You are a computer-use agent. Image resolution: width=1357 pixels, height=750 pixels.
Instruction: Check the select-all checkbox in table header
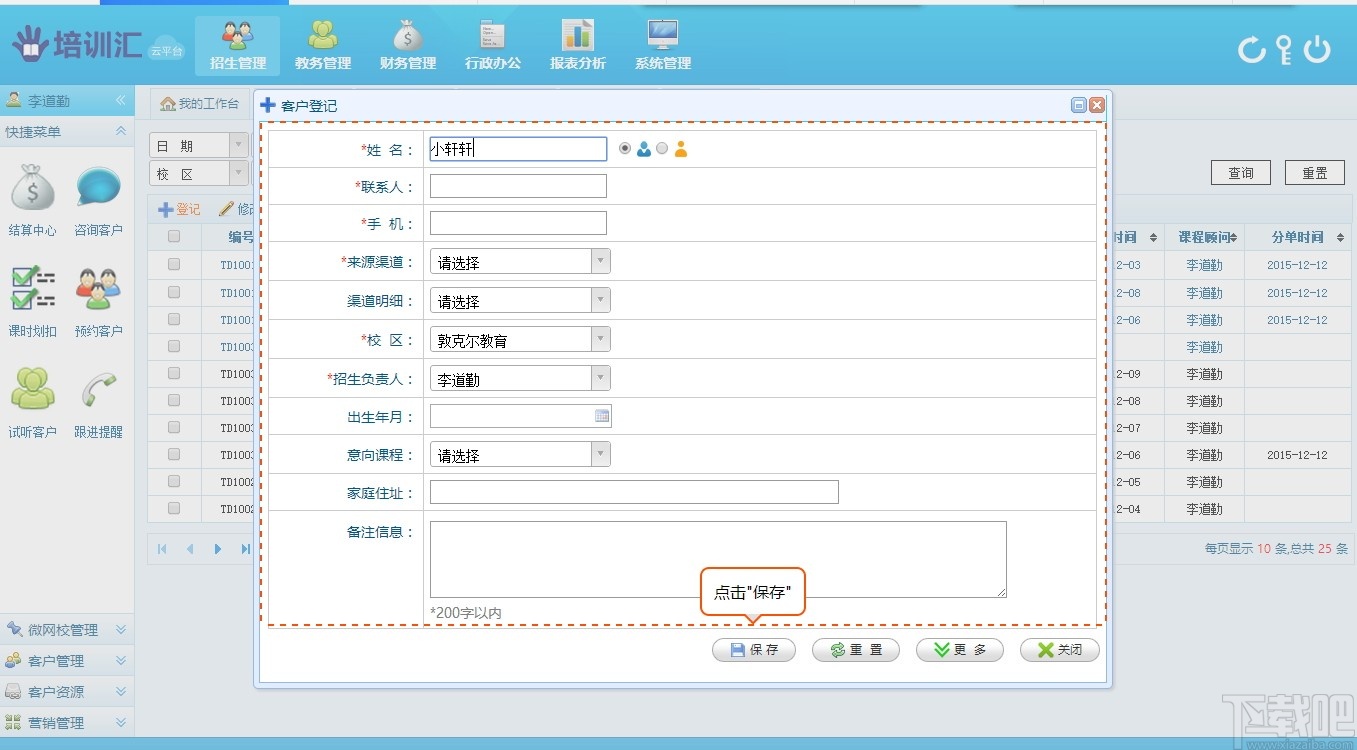pyautogui.click(x=173, y=237)
